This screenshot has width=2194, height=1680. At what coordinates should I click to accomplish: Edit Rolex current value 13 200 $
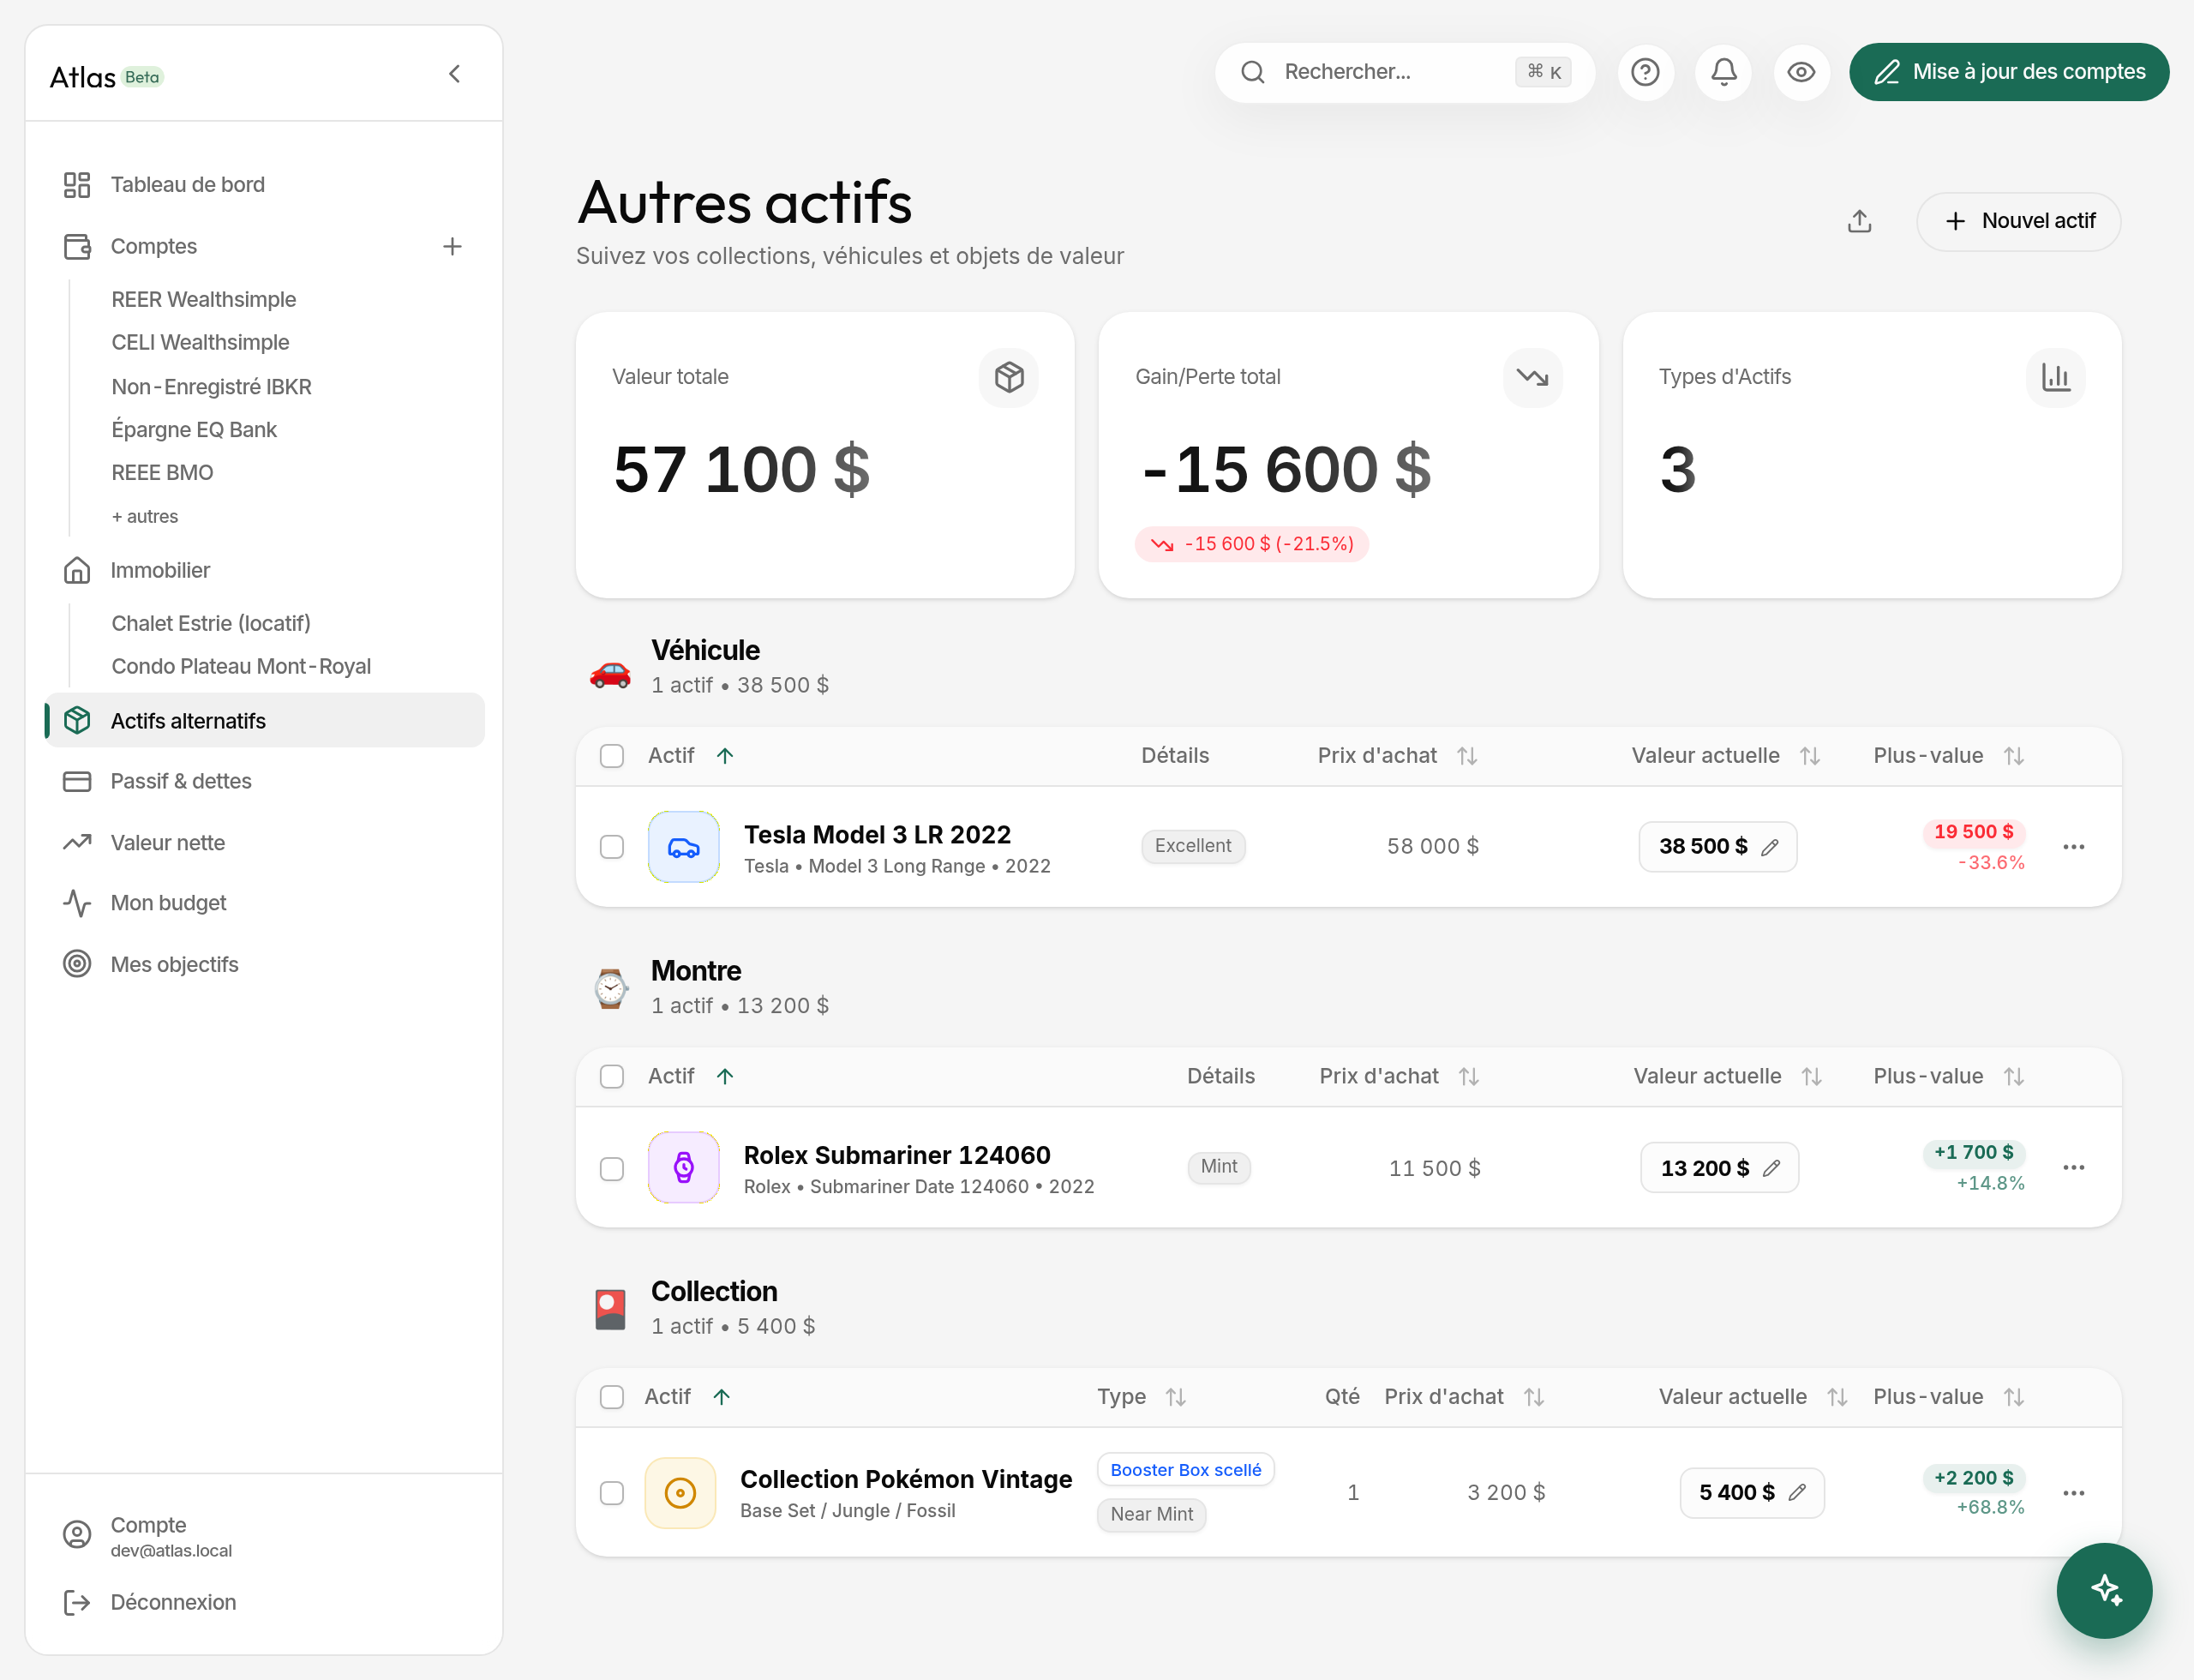[x=1719, y=1167]
